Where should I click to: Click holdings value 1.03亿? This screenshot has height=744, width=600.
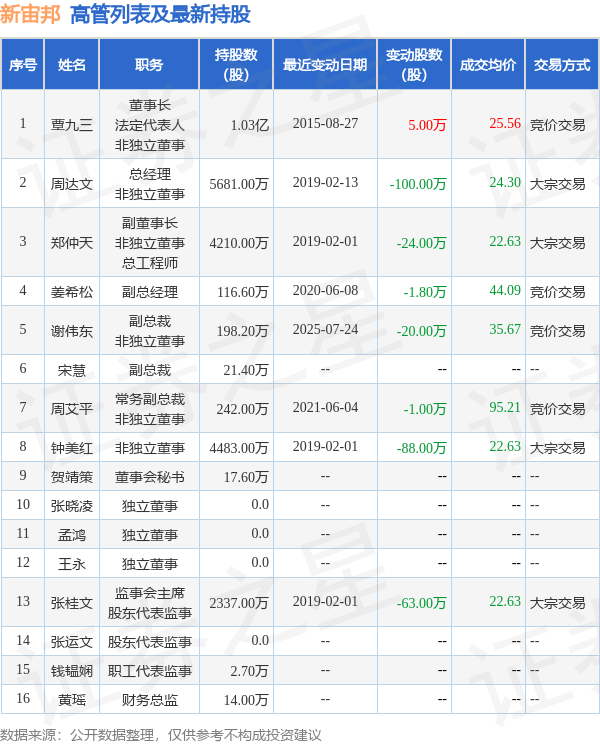click(x=249, y=125)
